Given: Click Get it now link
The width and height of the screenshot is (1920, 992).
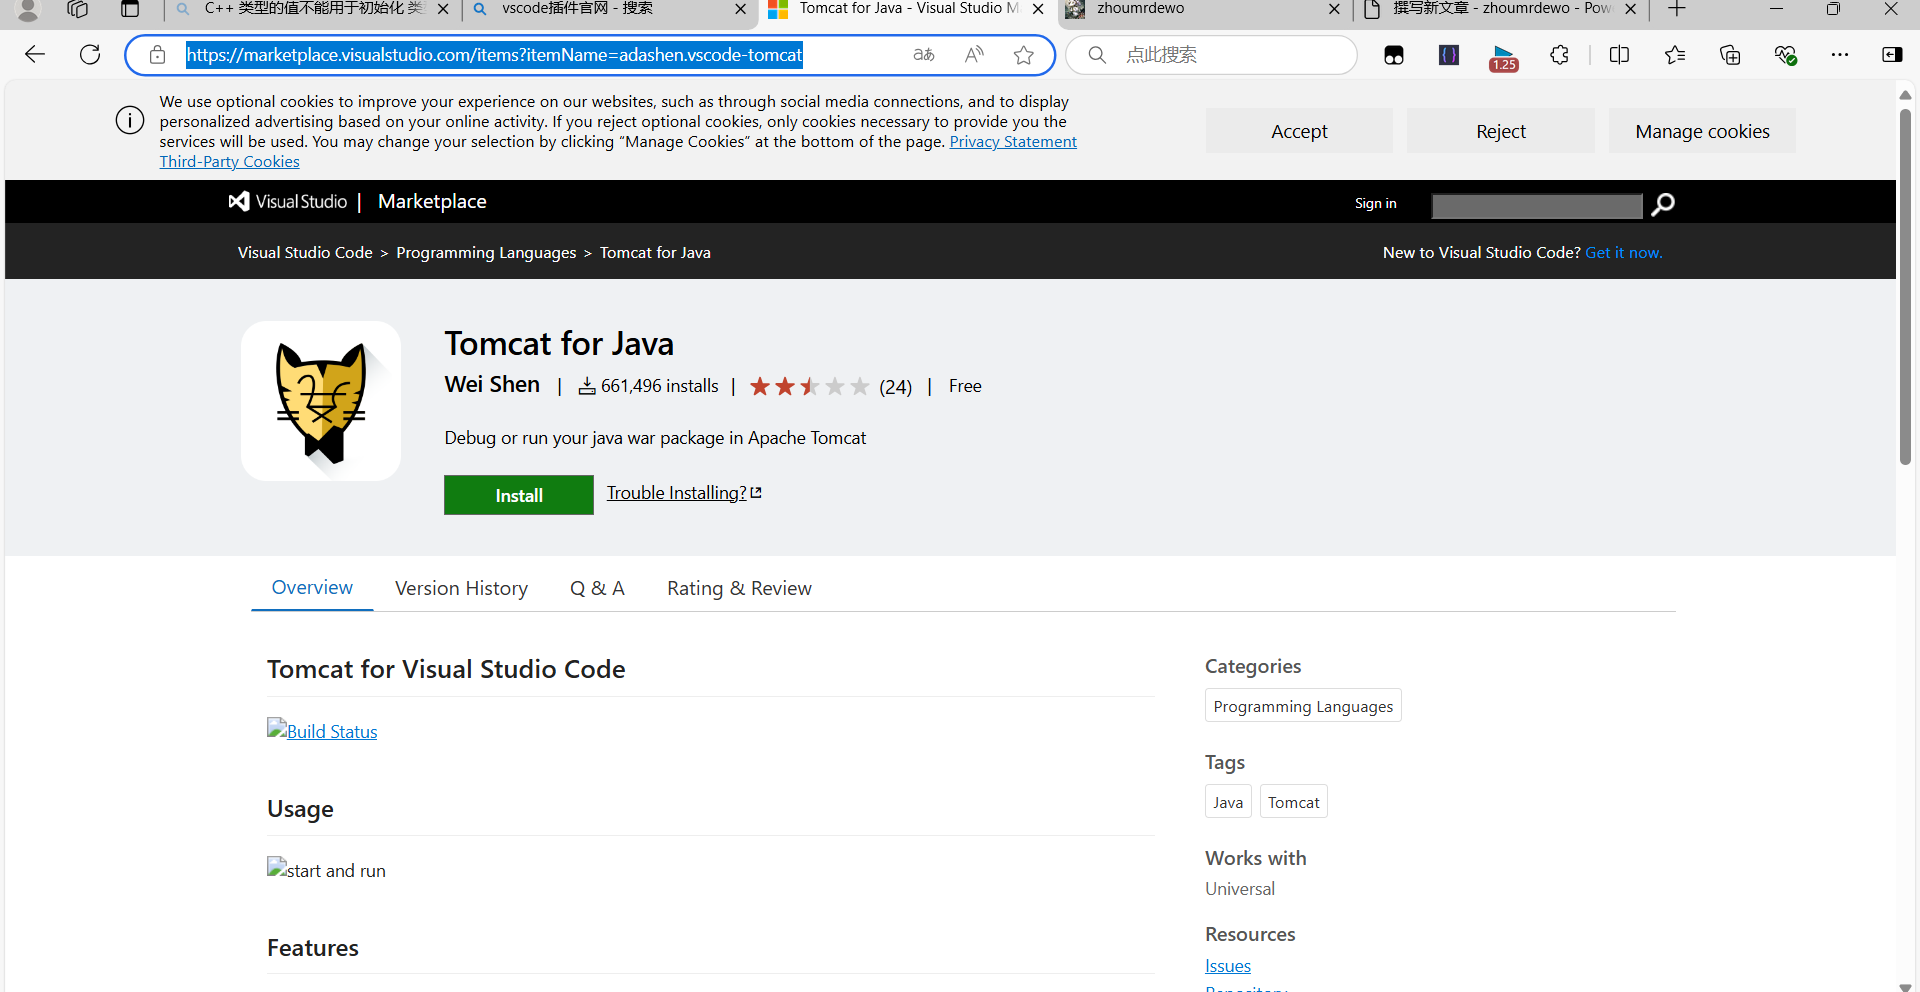Looking at the screenshot, I should (1623, 253).
